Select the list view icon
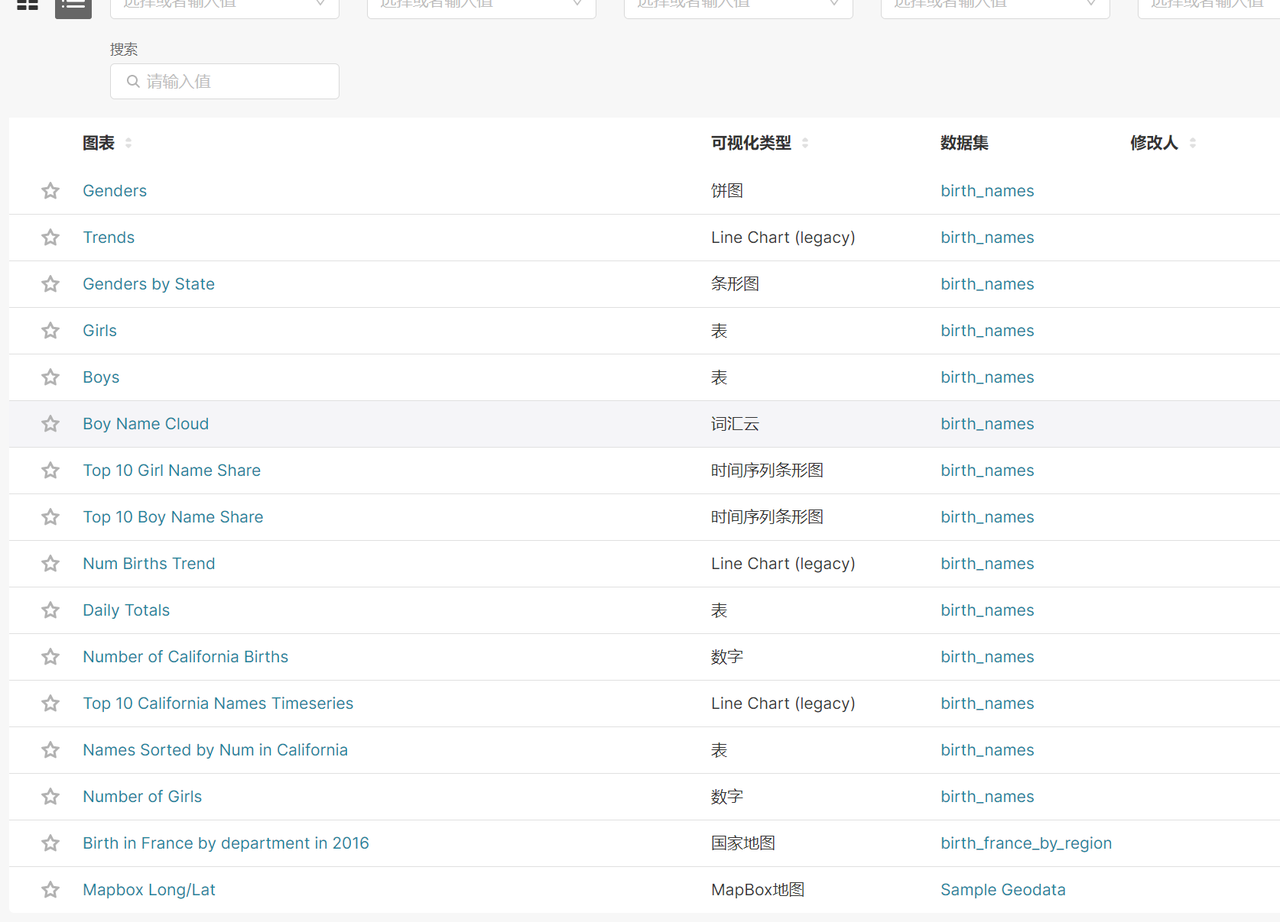This screenshot has width=1280, height=922. pyautogui.click(x=72, y=6)
